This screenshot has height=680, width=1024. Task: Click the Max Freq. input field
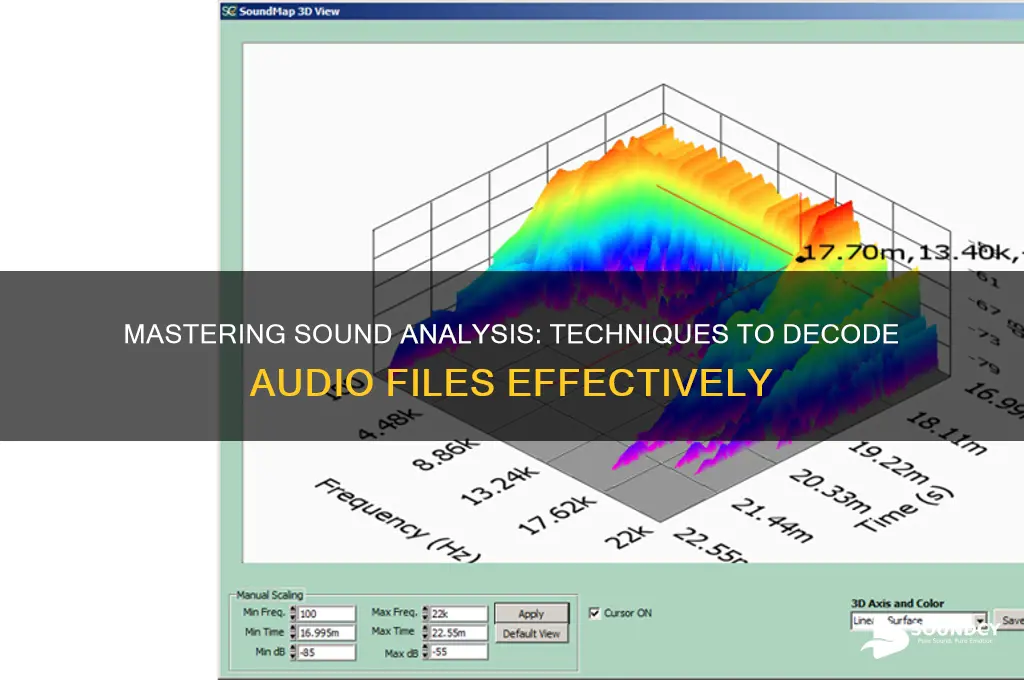458,613
